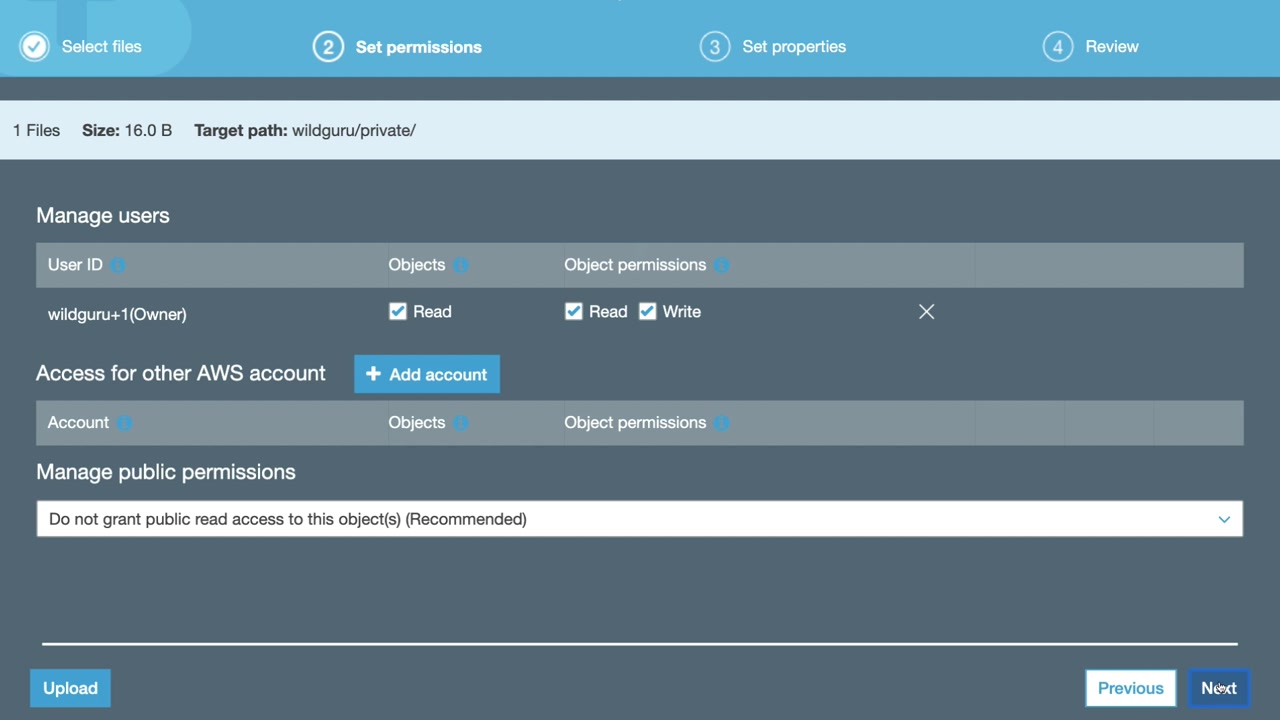This screenshot has width=1280, height=720.
Task: Jump to the Set properties step
Action: [773, 47]
